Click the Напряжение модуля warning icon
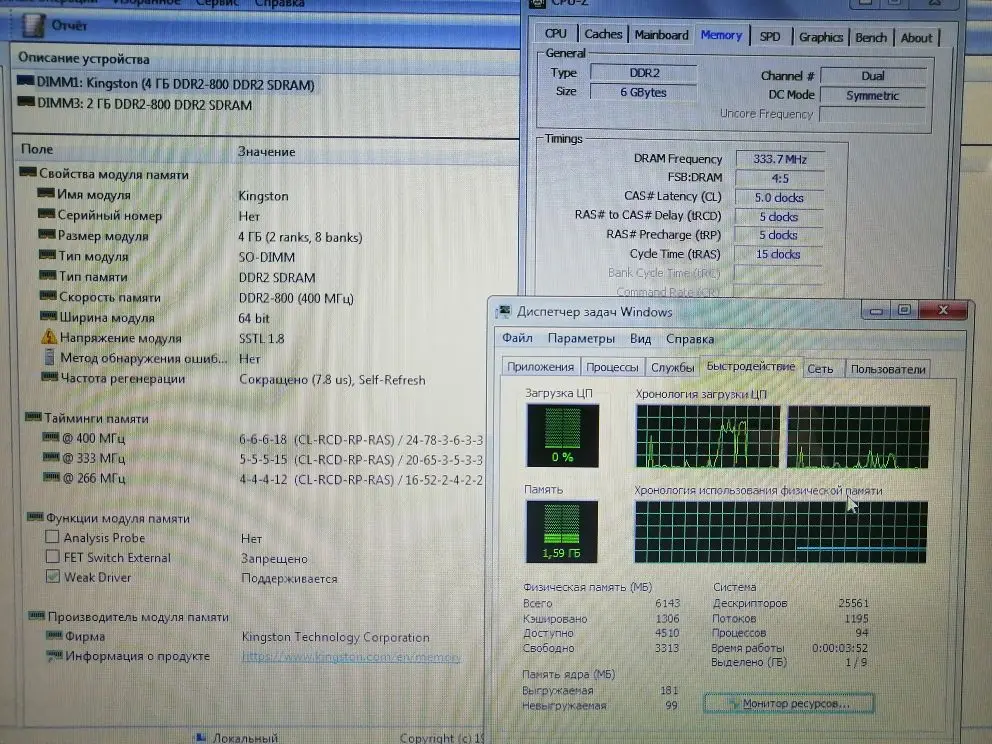 [49, 337]
